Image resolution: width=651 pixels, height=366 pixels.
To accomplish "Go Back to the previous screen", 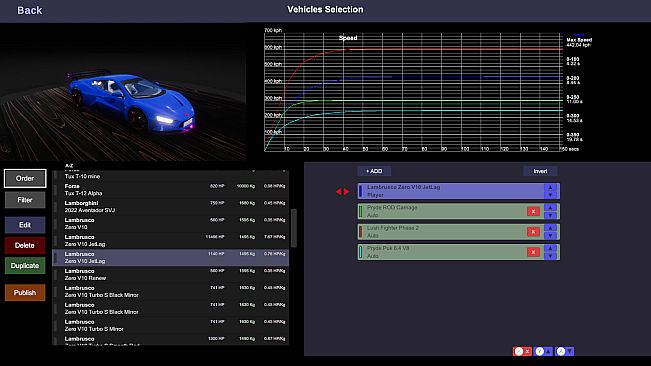I will (x=29, y=10).
